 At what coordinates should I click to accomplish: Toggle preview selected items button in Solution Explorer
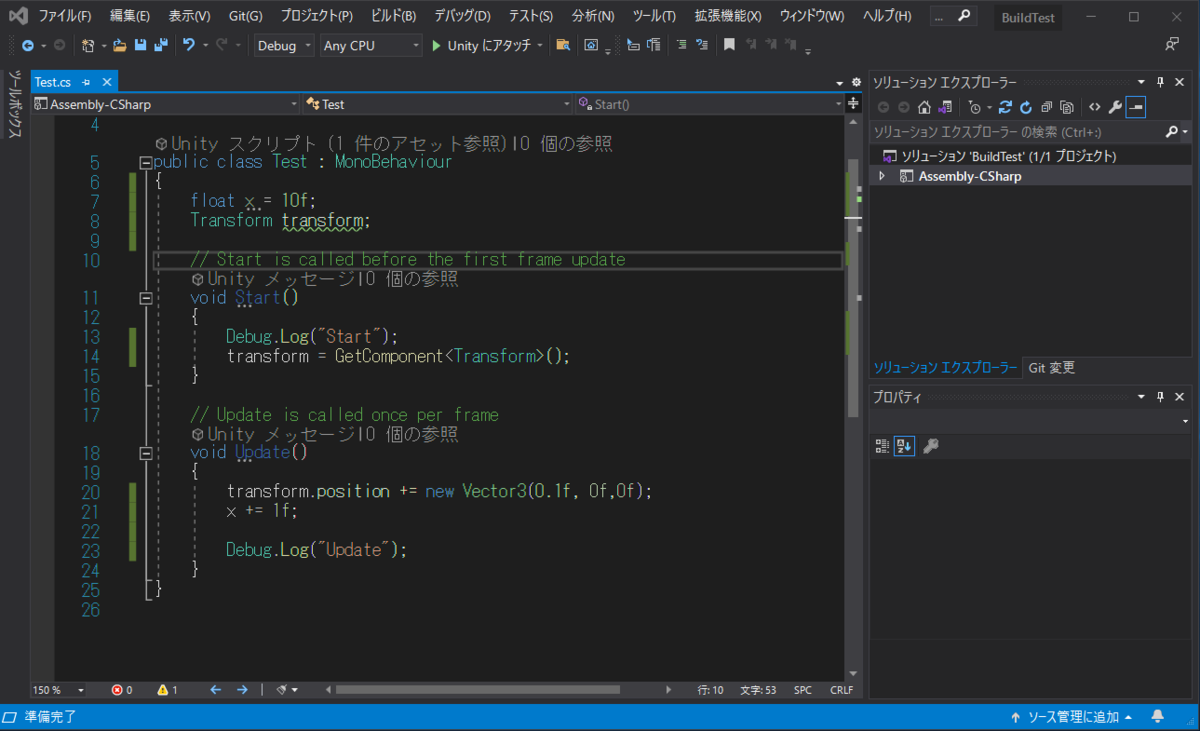[x=1136, y=107]
